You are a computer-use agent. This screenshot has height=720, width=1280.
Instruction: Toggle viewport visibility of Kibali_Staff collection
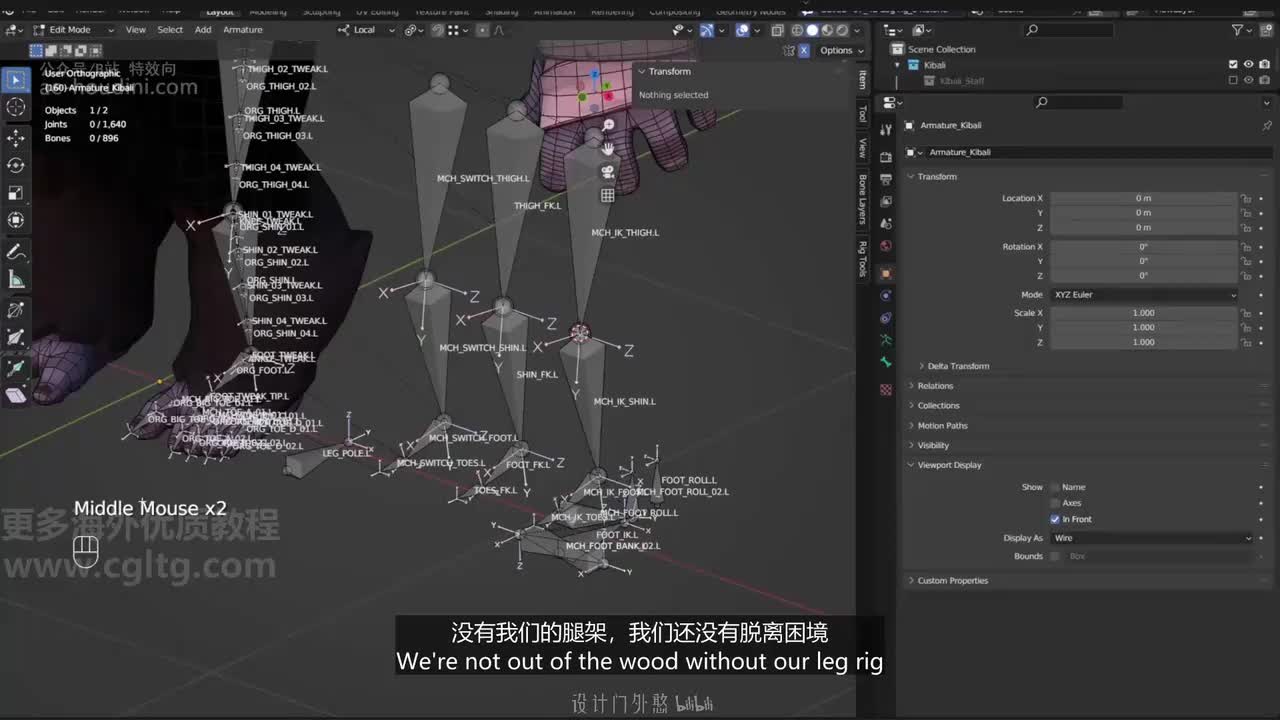pos(1248,81)
